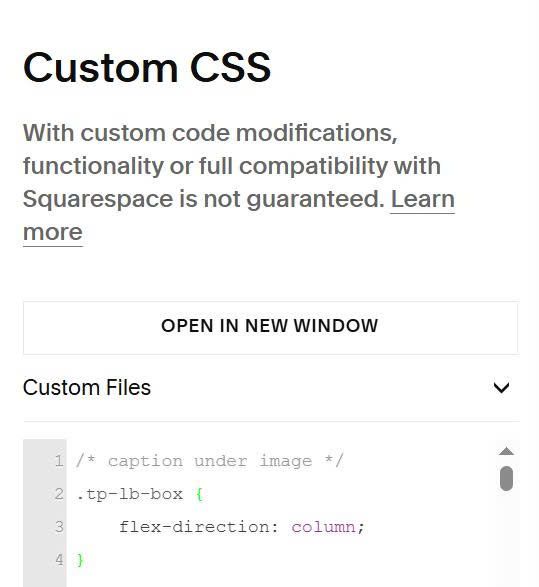Click the green closing brace
Screen dimensions: 539x587
80,560
